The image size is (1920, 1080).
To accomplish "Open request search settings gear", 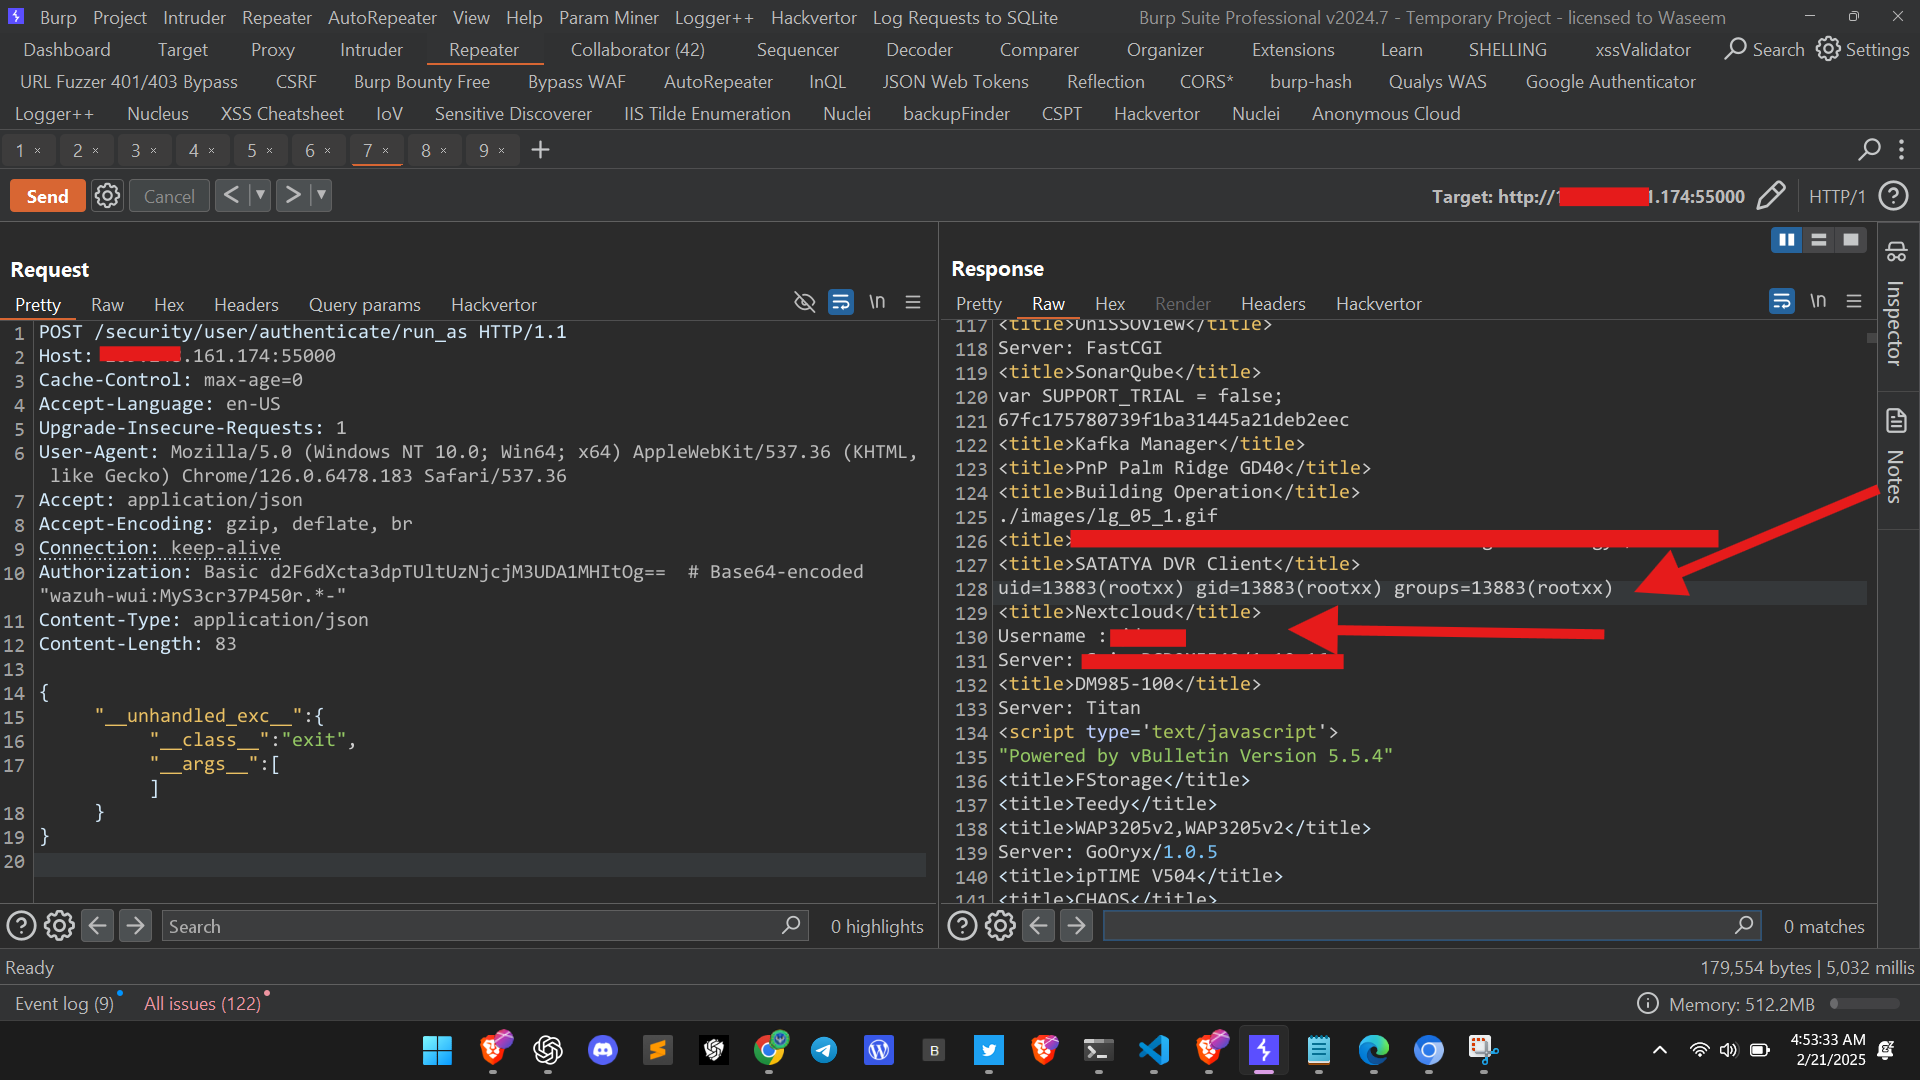I will pyautogui.click(x=59, y=926).
